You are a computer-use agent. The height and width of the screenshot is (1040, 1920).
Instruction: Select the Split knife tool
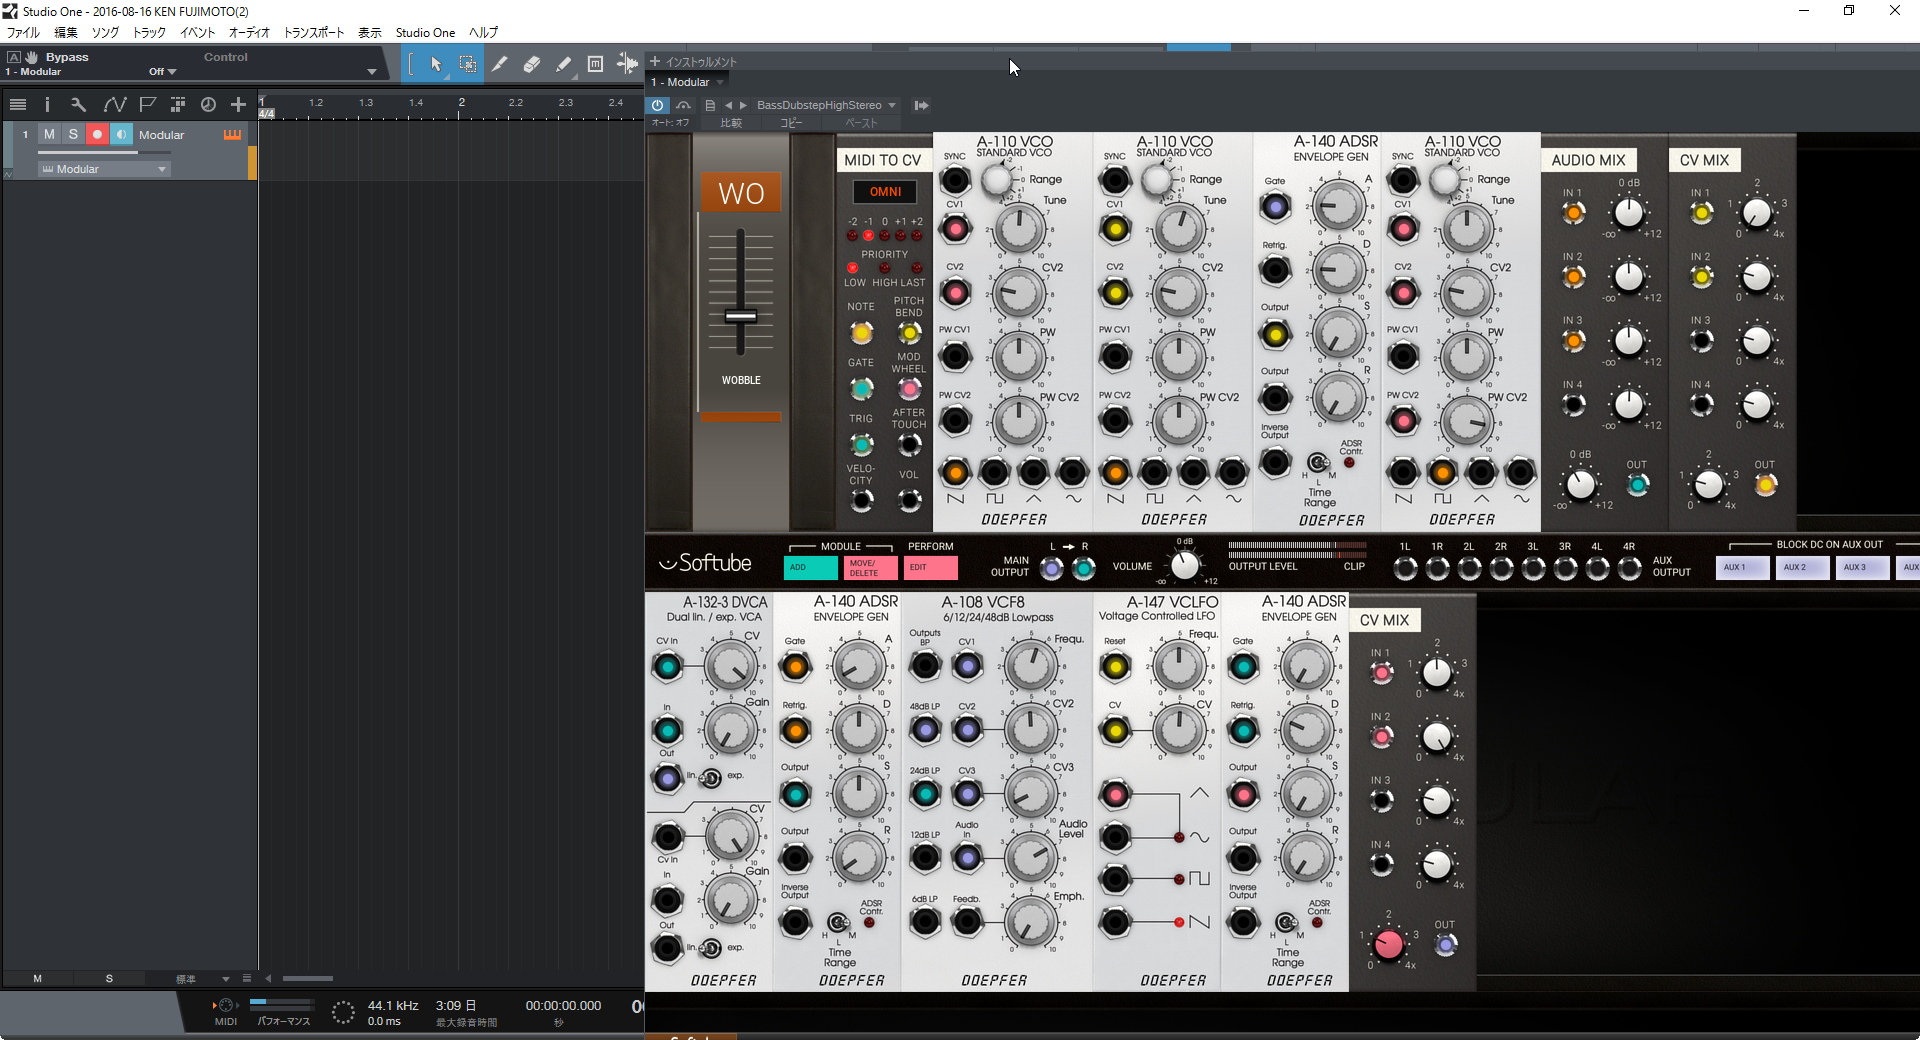pos(499,64)
